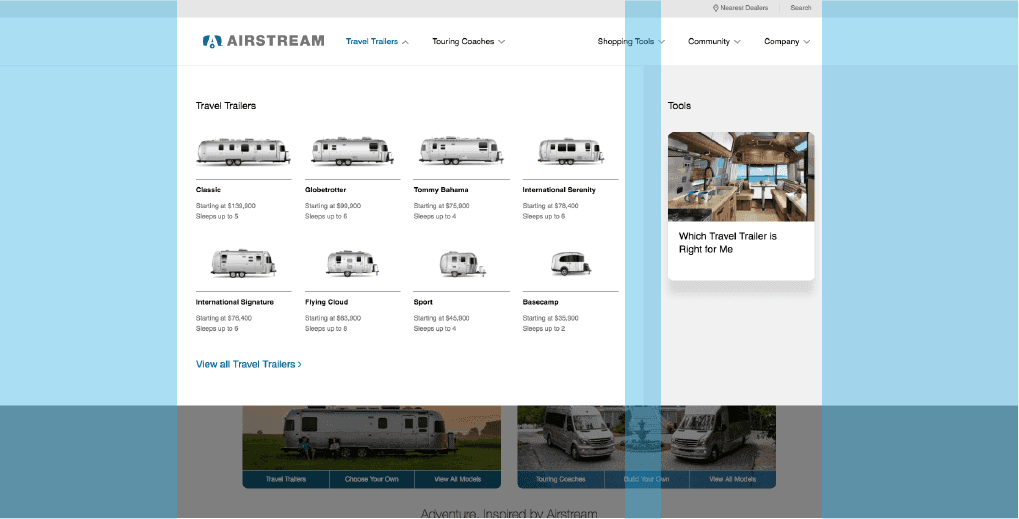
Task: Click the chevron beside Community
Action: point(737,42)
